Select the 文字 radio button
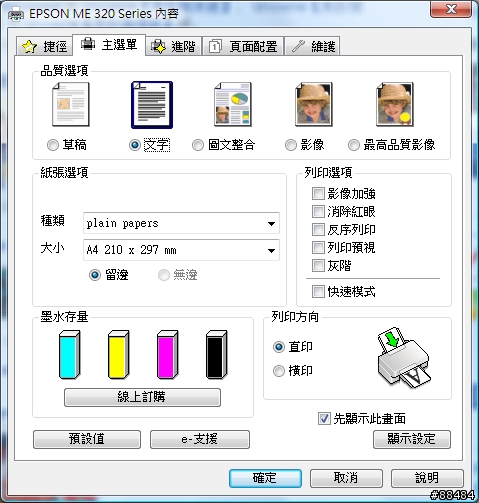The height and width of the screenshot is (503, 479). pyautogui.click(x=135, y=145)
